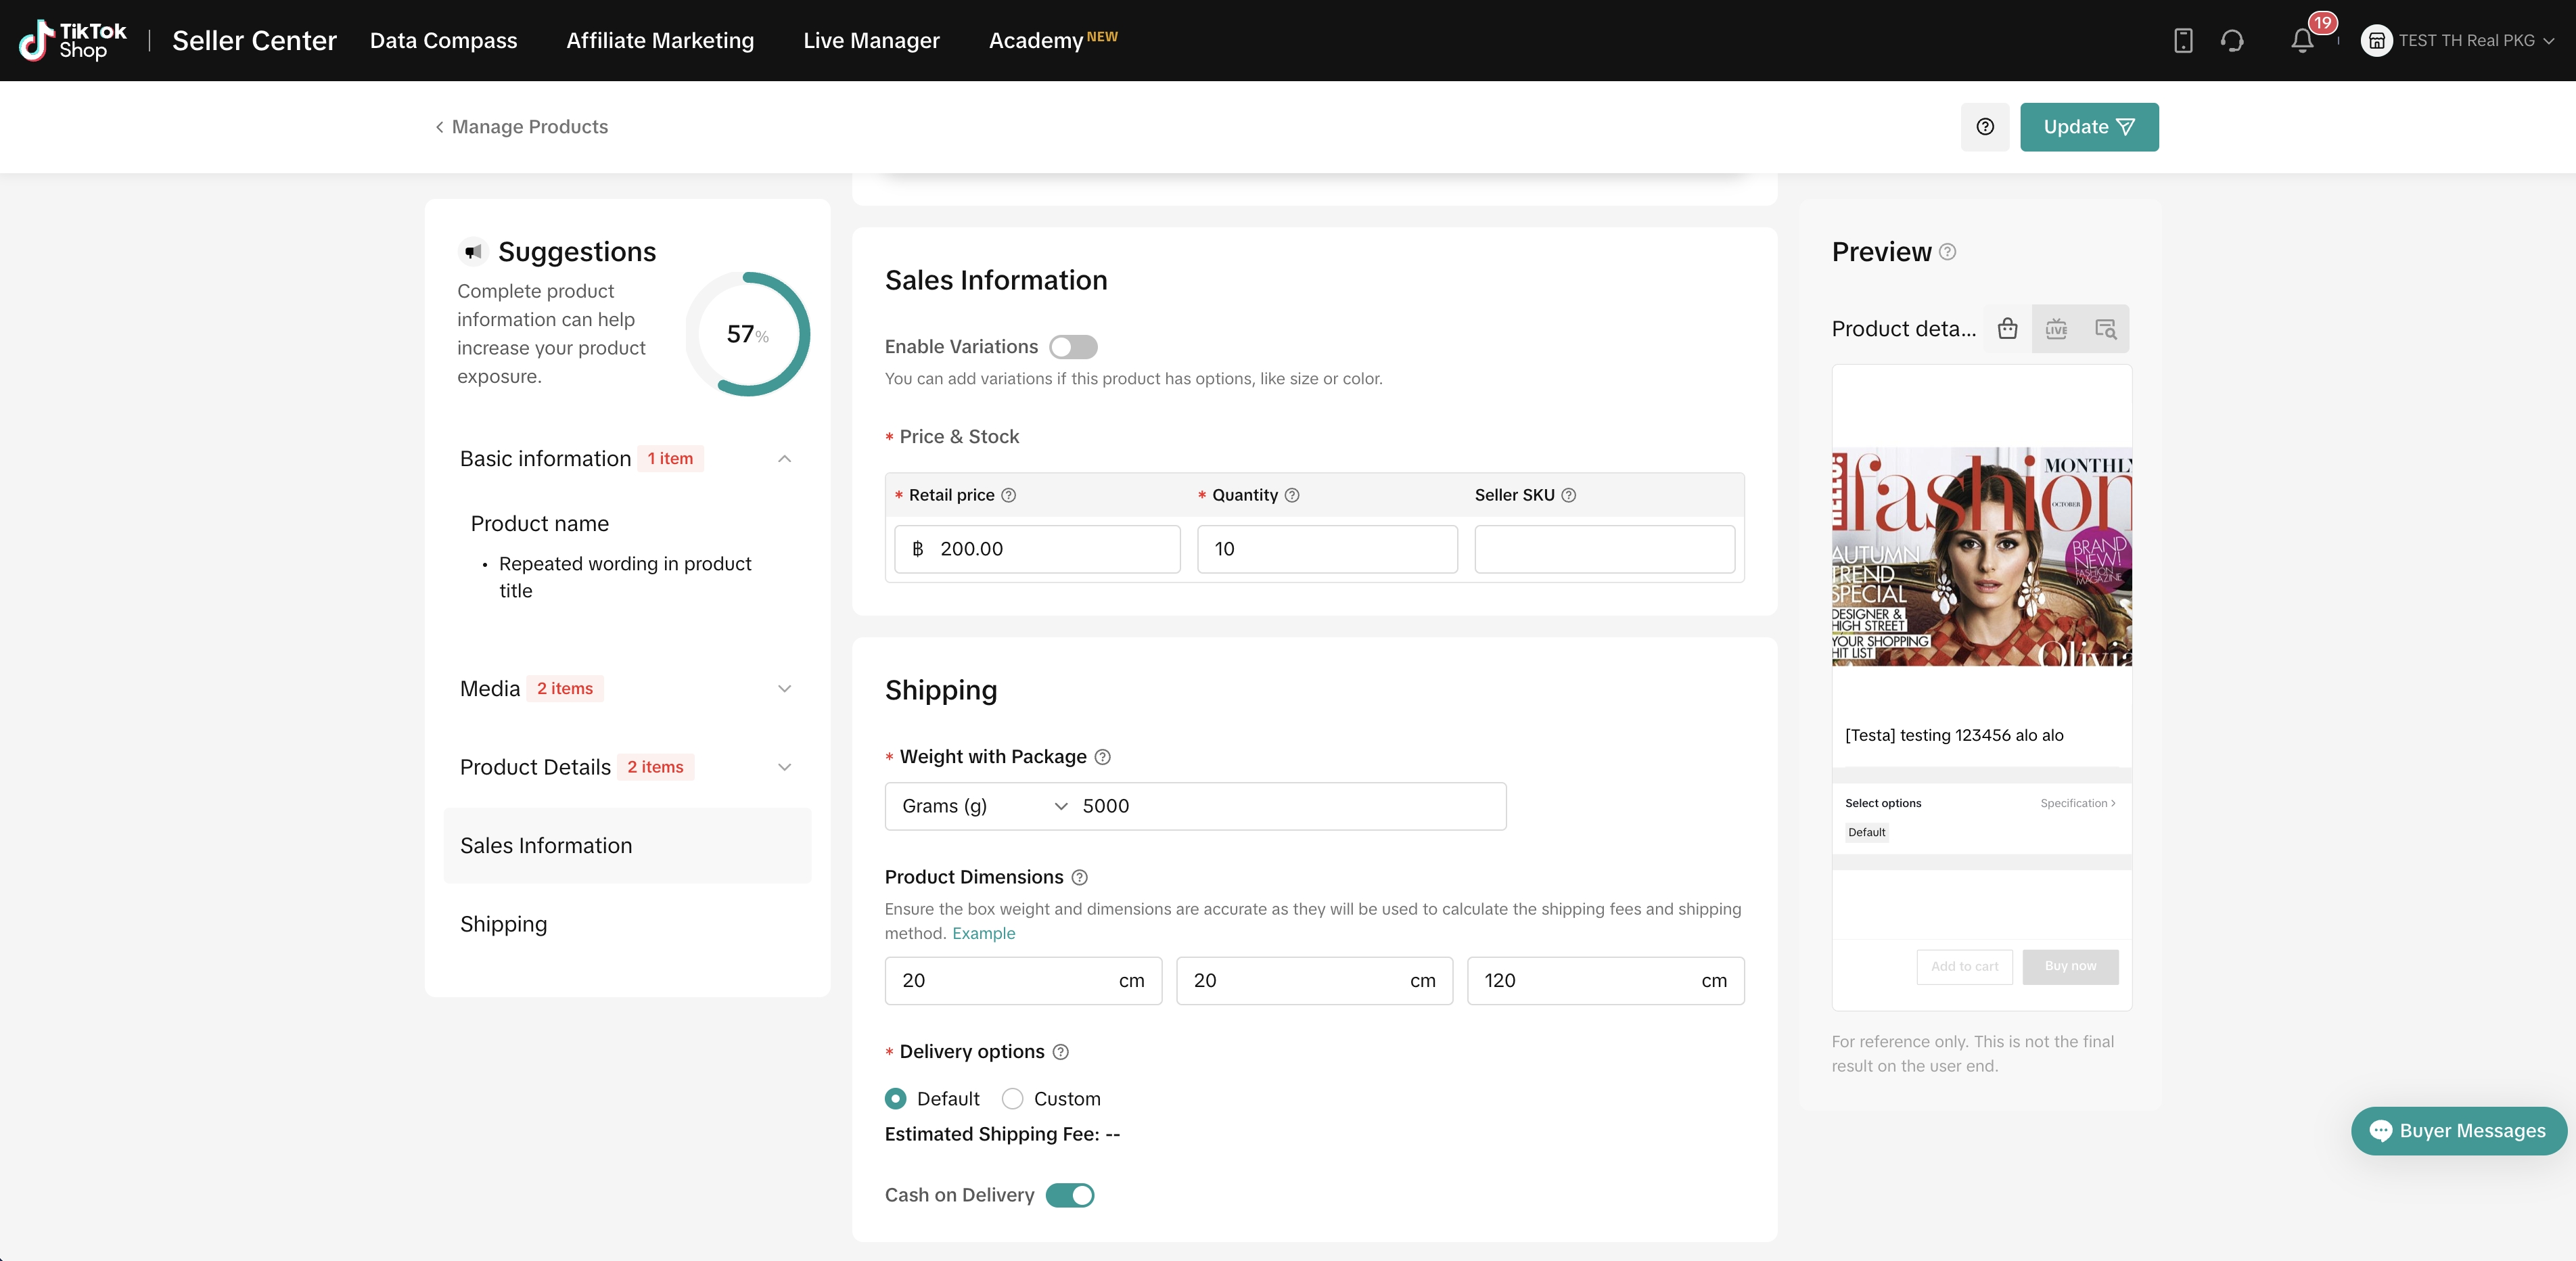The height and width of the screenshot is (1261, 2576).
Task: Switch preview to the LIVE view icon
Action: point(2056,329)
